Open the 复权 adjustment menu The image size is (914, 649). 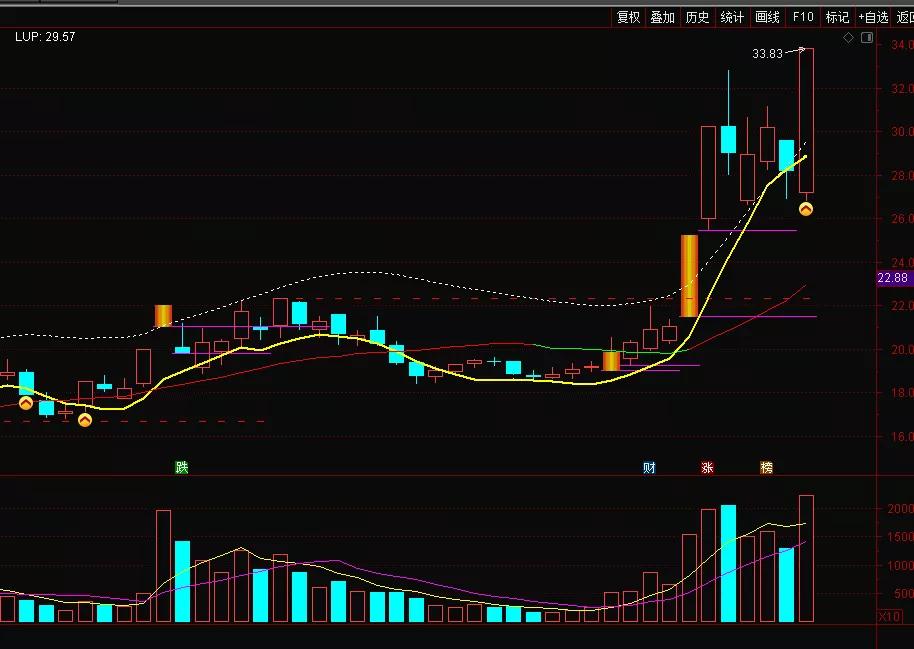628,17
